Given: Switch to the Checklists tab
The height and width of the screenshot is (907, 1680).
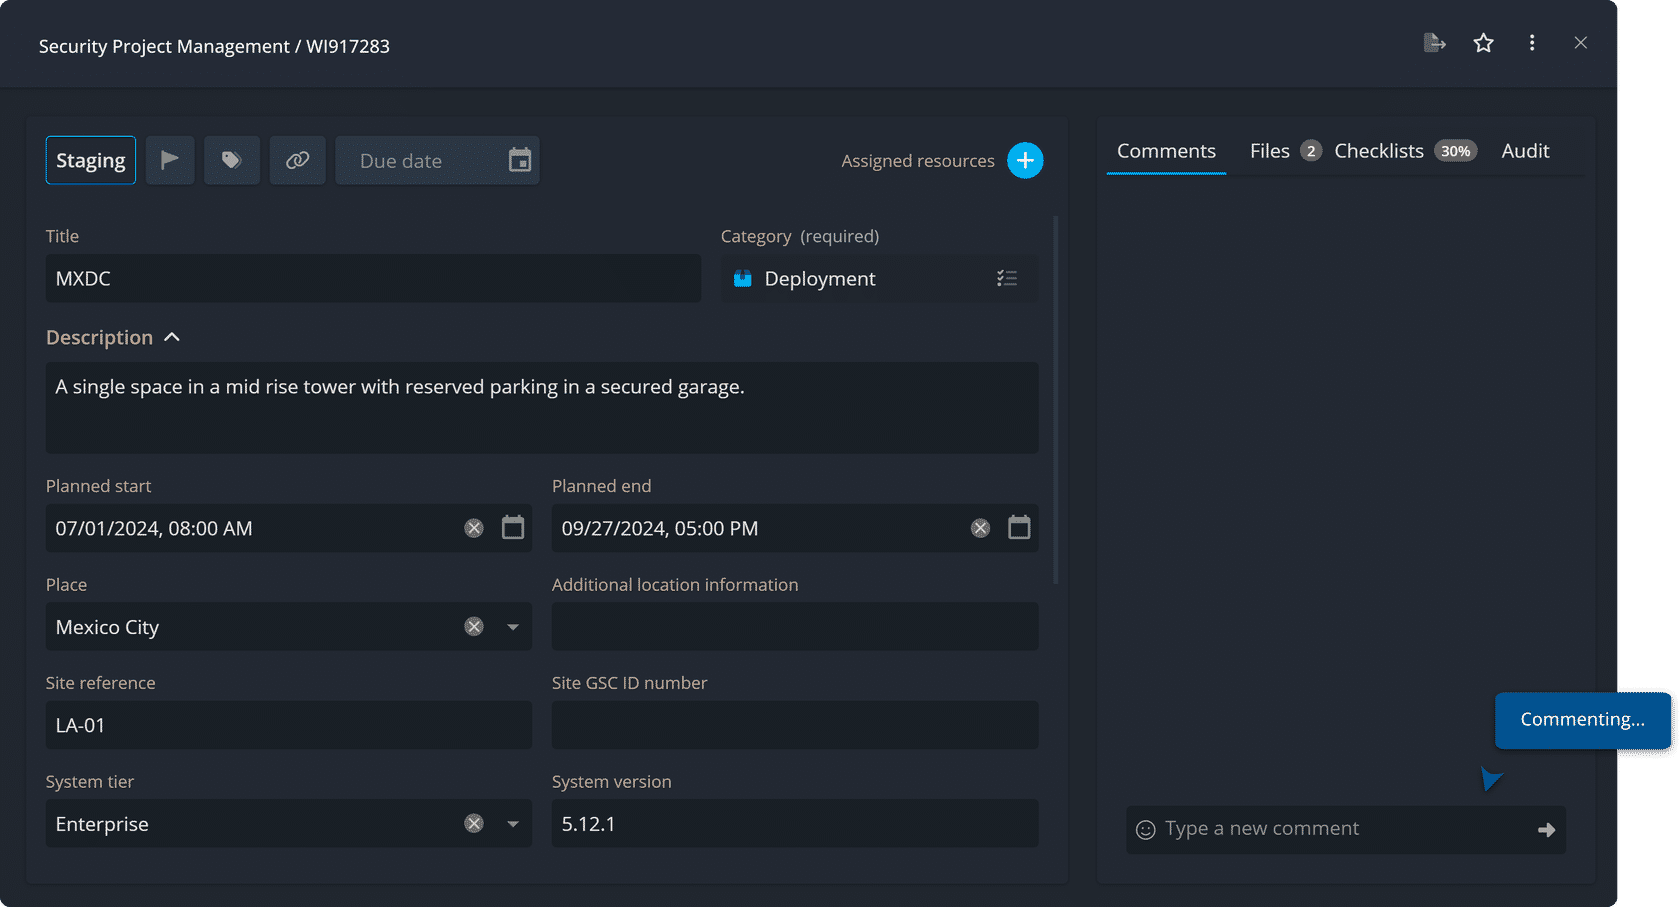Looking at the screenshot, I should pos(1379,151).
